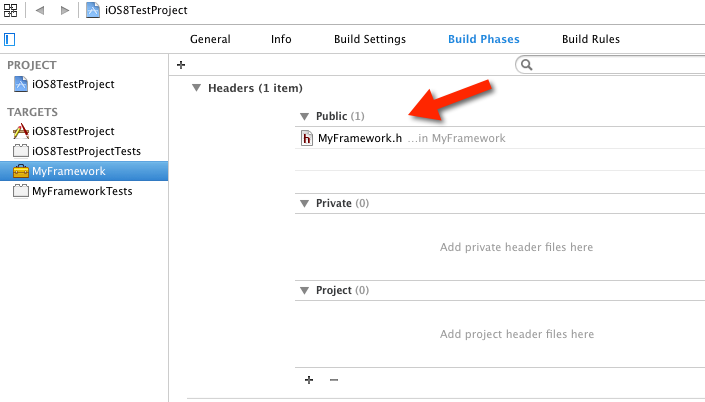Image resolution: width=705 pixels, height=402 pixels.
Task: Select the iOS8TestProjectTests target
Action: 86,151
